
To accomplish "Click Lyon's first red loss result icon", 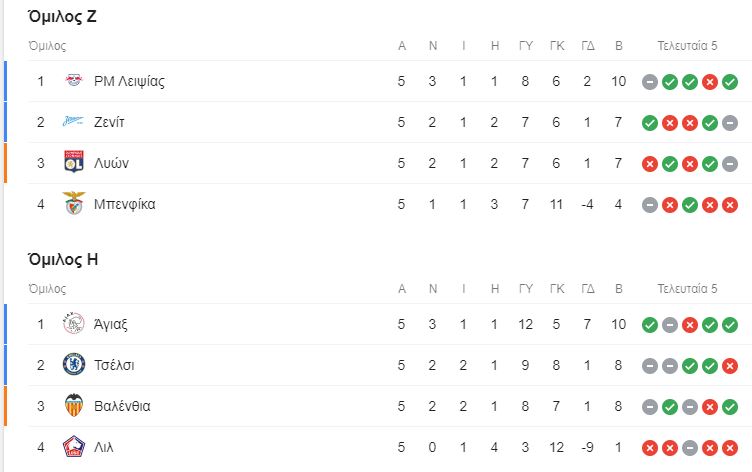I will 650,164.
